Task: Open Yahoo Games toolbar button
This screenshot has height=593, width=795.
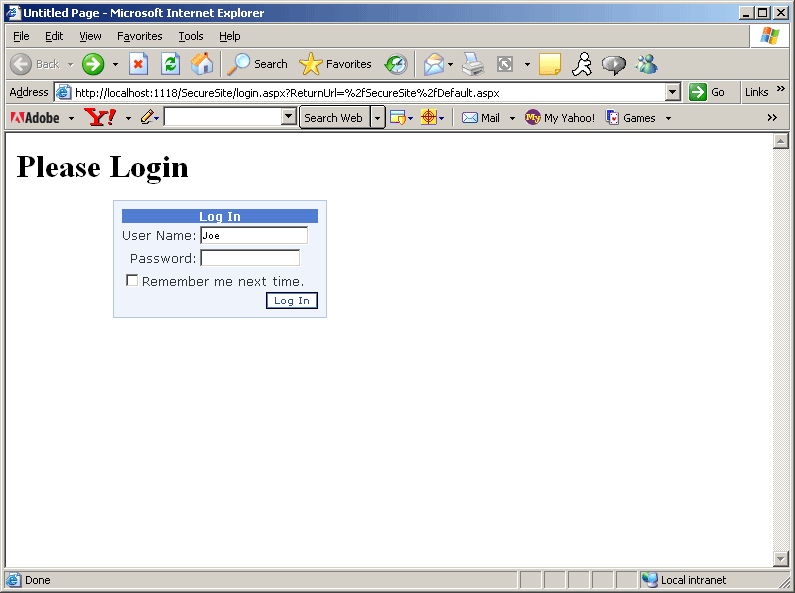Action: click(631, 118)
